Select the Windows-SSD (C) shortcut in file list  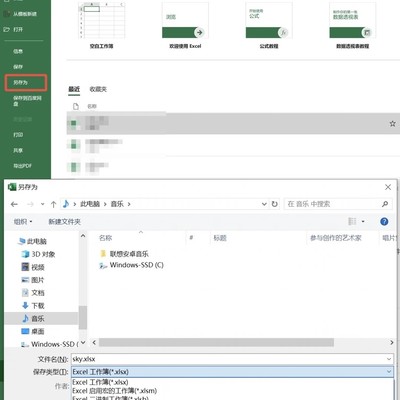click(x=131, y=265)
